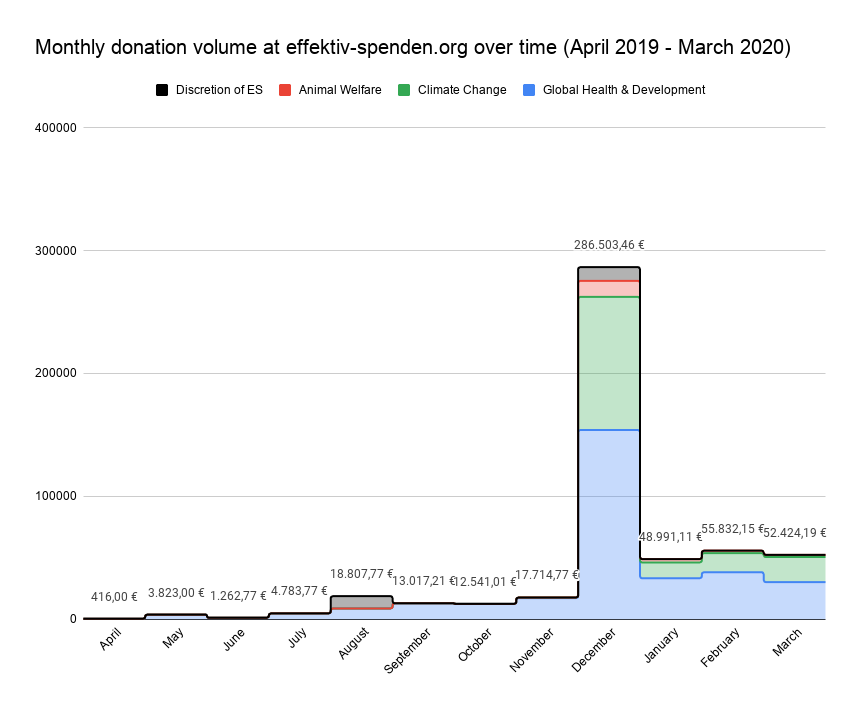Image resolution: width=861 pixels, height=708 pixels.
Task: Select the Climate Change legend label
Action: pyautogui.click(x=462, y=90)
